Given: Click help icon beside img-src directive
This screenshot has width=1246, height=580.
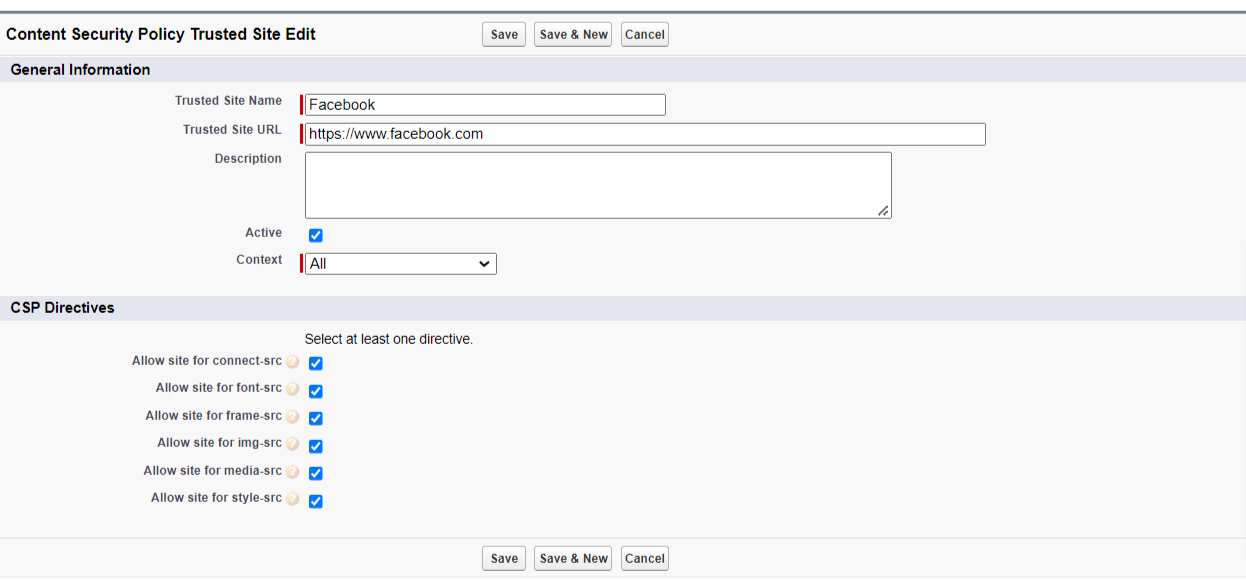Looking at the screenshot, I should click(292, 444).
